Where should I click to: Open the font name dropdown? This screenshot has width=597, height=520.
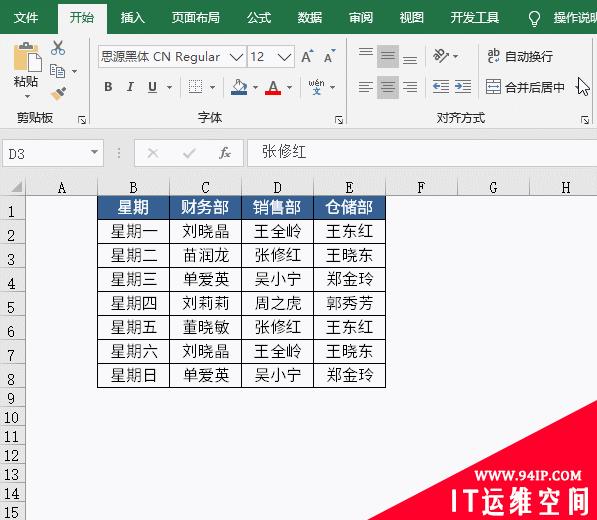(x=236, y=57)
